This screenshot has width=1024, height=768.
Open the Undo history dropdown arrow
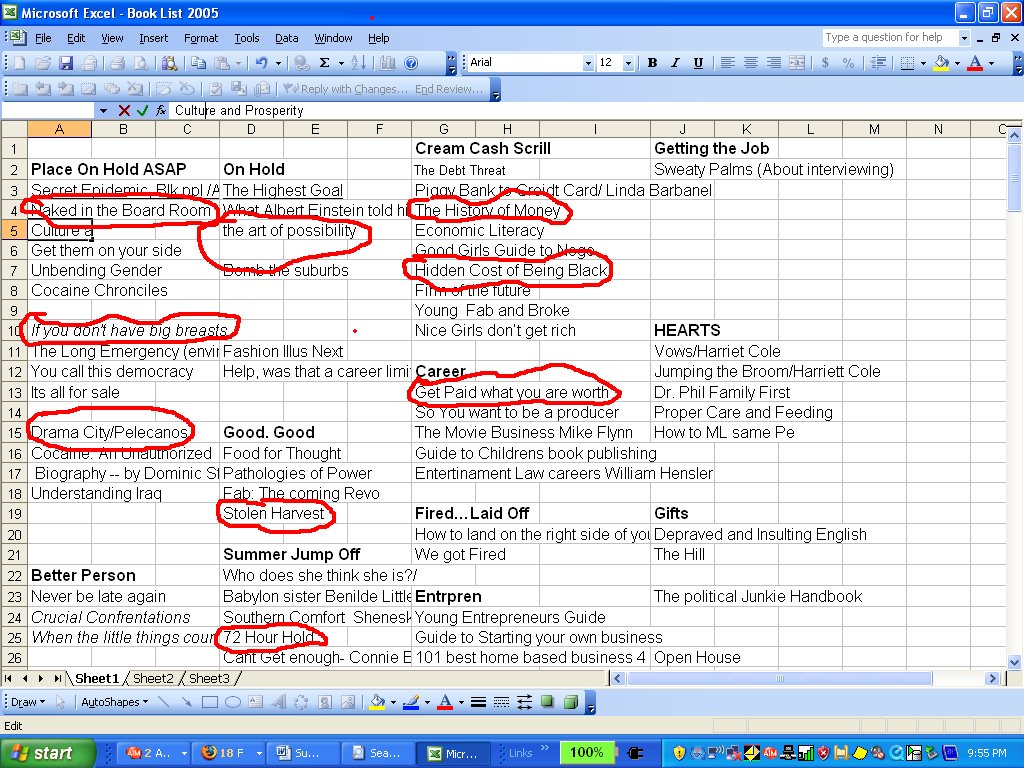coord(278,63)
